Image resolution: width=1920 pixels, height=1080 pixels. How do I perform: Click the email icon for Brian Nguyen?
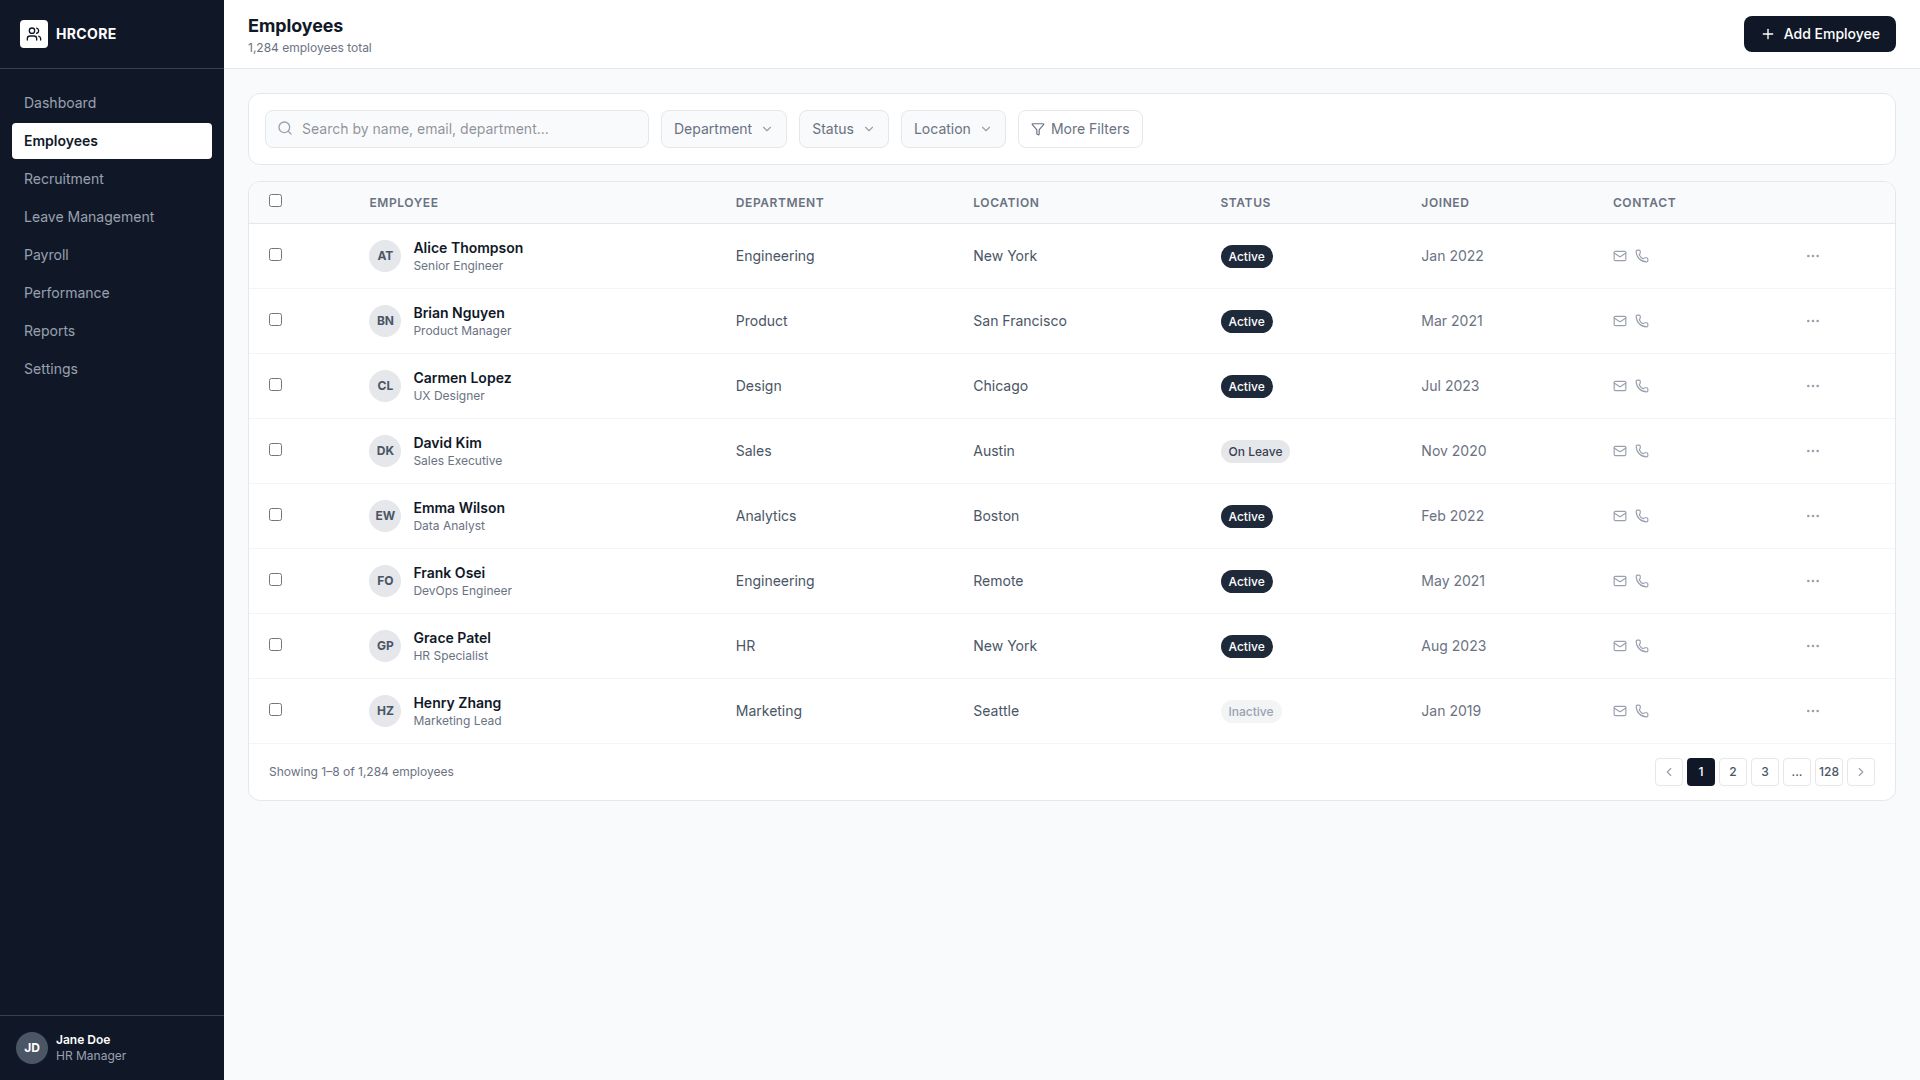tap(1620, 321)
